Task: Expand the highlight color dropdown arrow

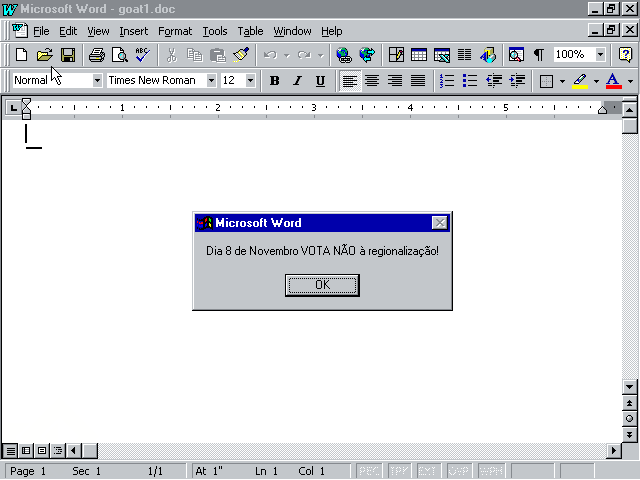Action: [x=596, y=81]
